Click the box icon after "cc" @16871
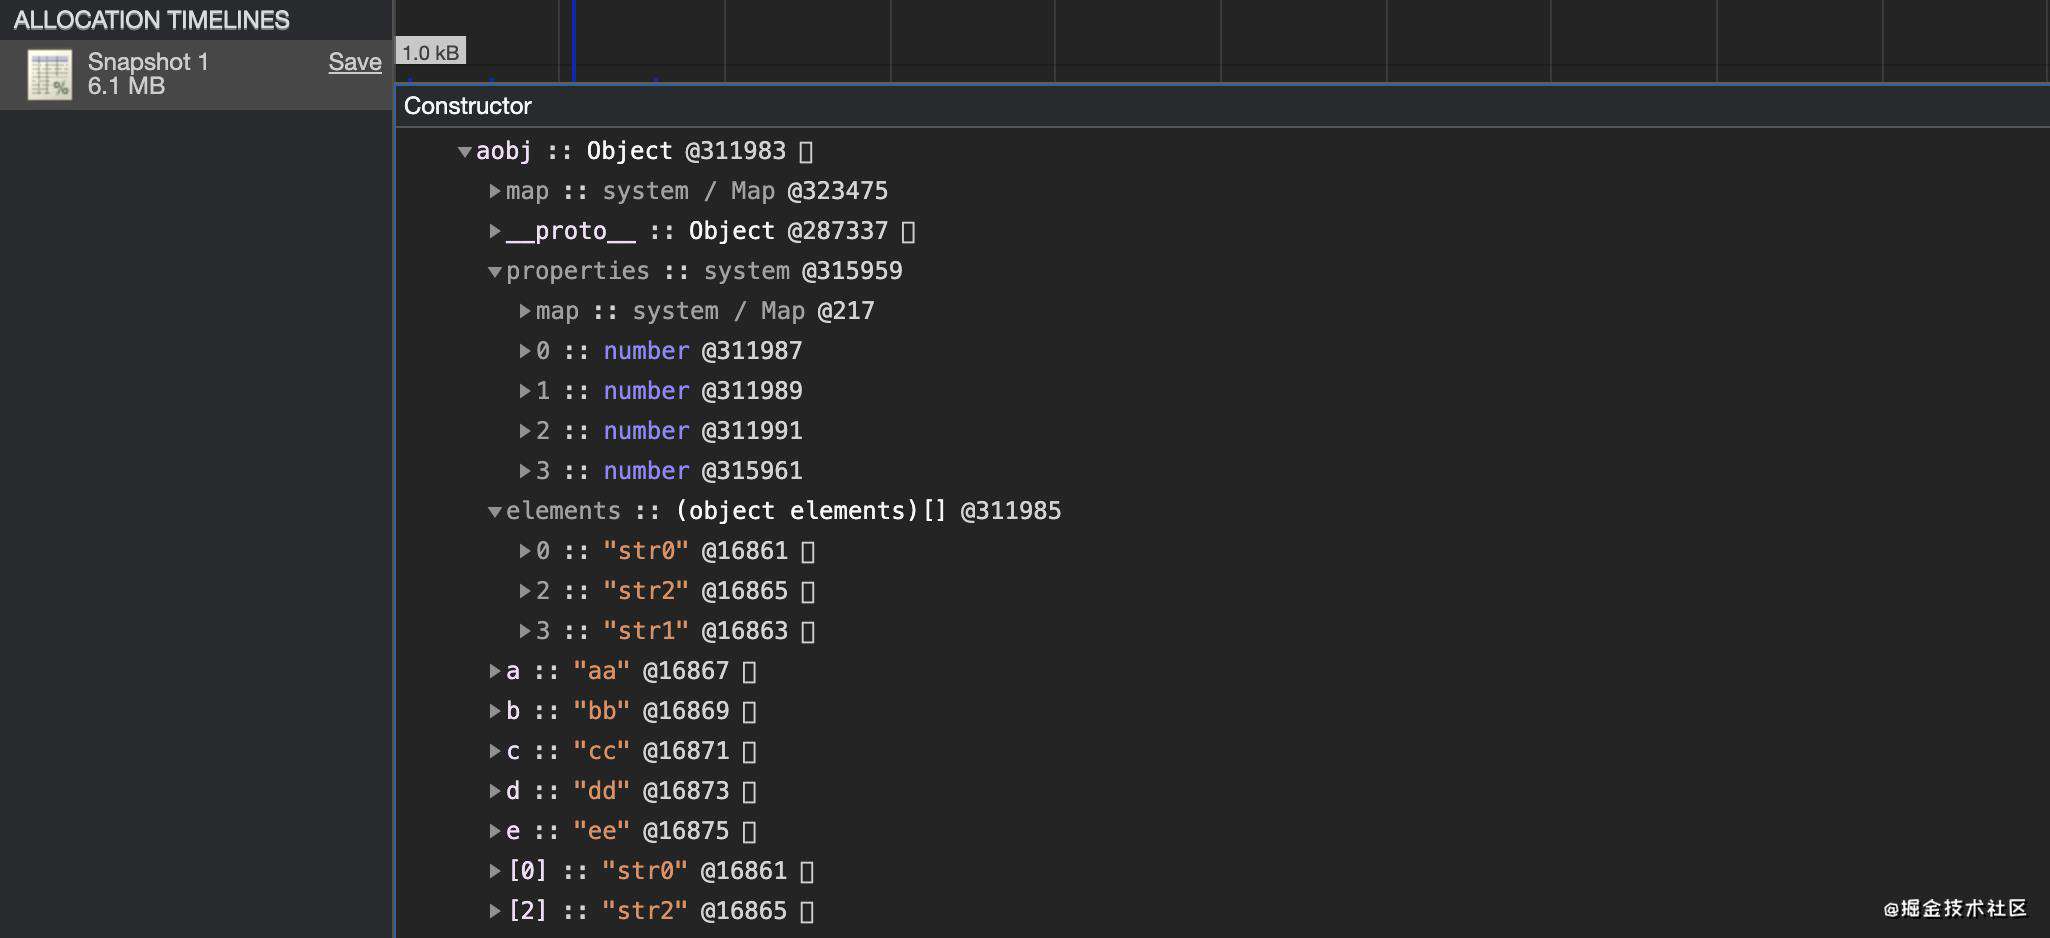Image resolution: width=2050 pixels, height=938 pixels. coord(749,752)
